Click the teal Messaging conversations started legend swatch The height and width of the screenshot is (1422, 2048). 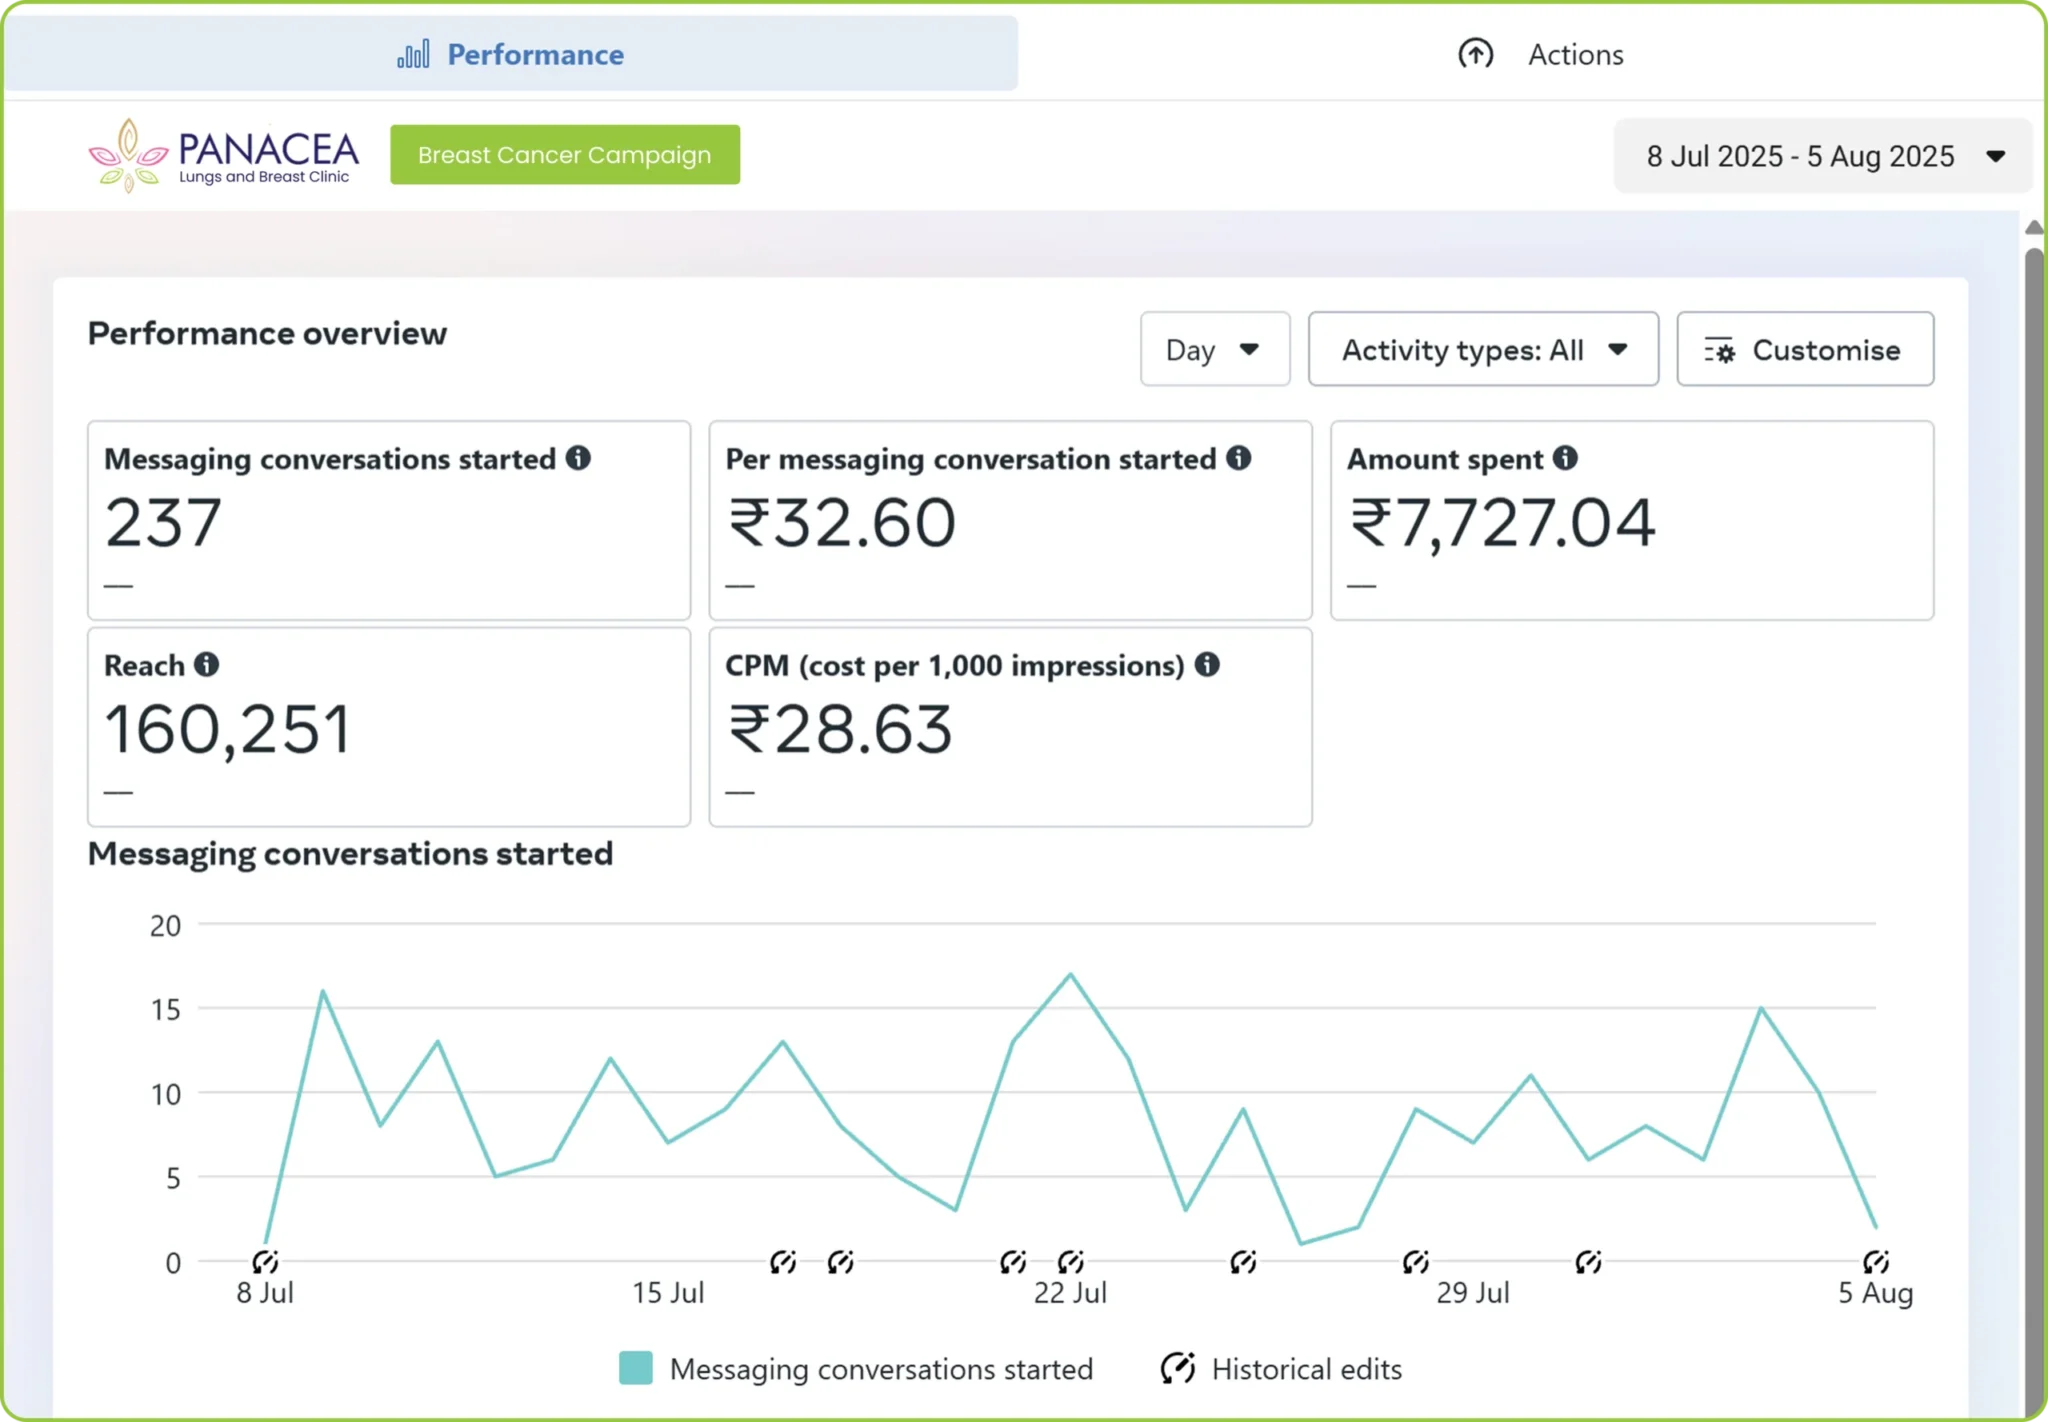[636, 1368]
